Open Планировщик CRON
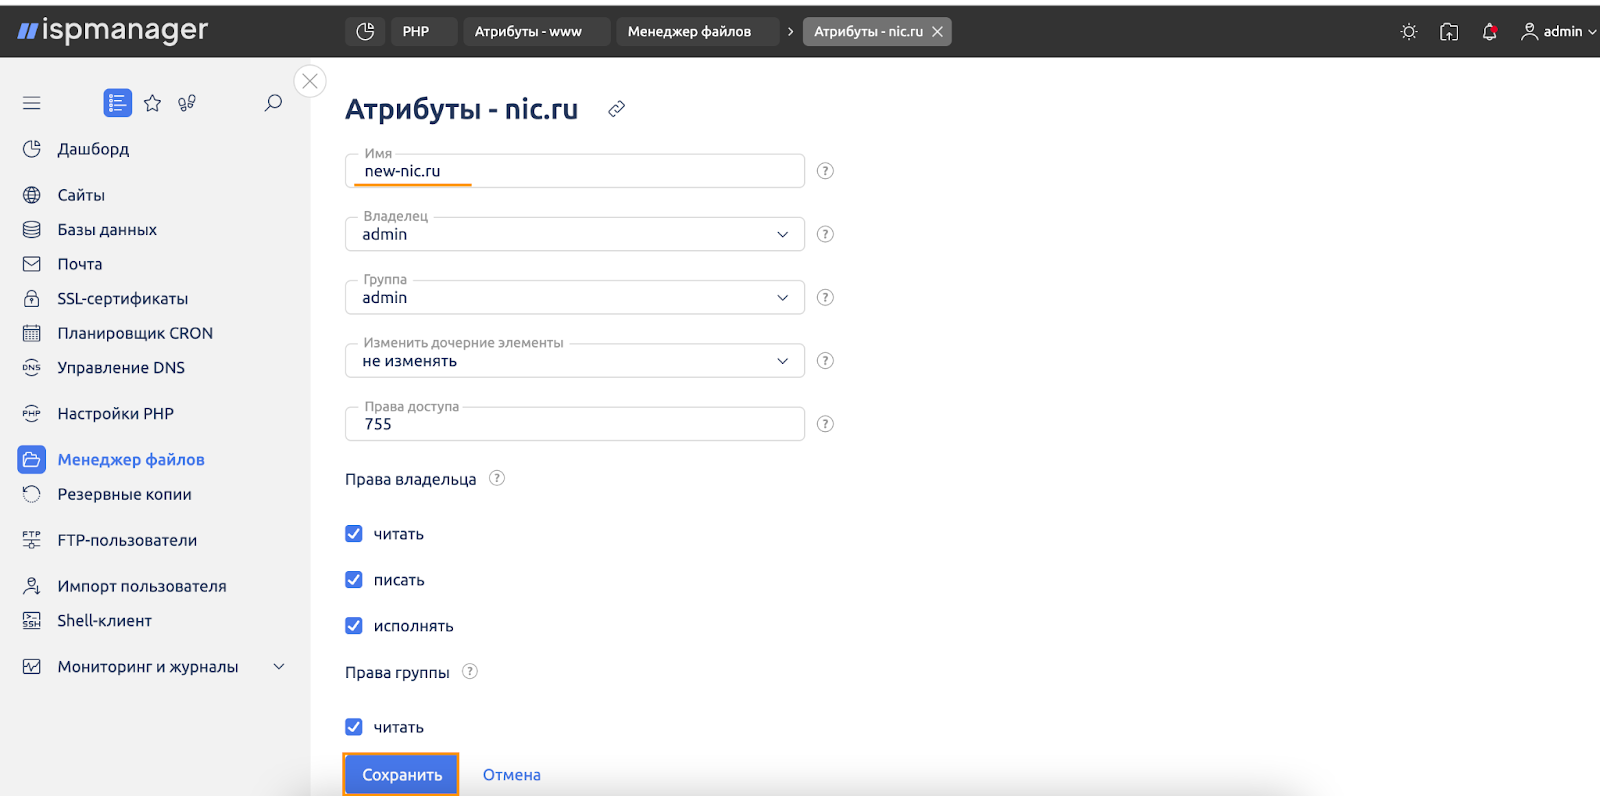Viewport: 1600px width, 796px height. point(135,333)
